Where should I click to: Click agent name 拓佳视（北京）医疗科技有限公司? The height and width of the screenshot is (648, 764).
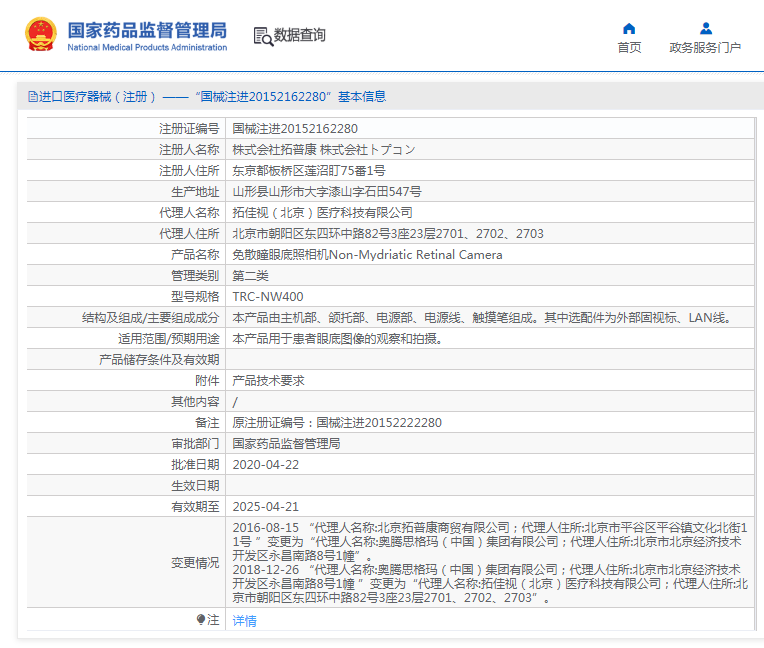[322, 213]
